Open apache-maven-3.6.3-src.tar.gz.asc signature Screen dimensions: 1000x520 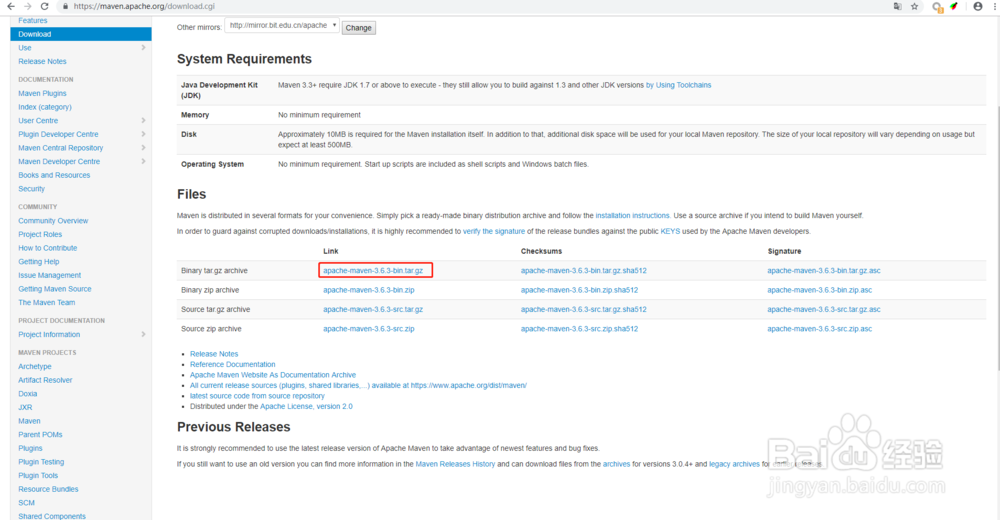tap(823, 309)
